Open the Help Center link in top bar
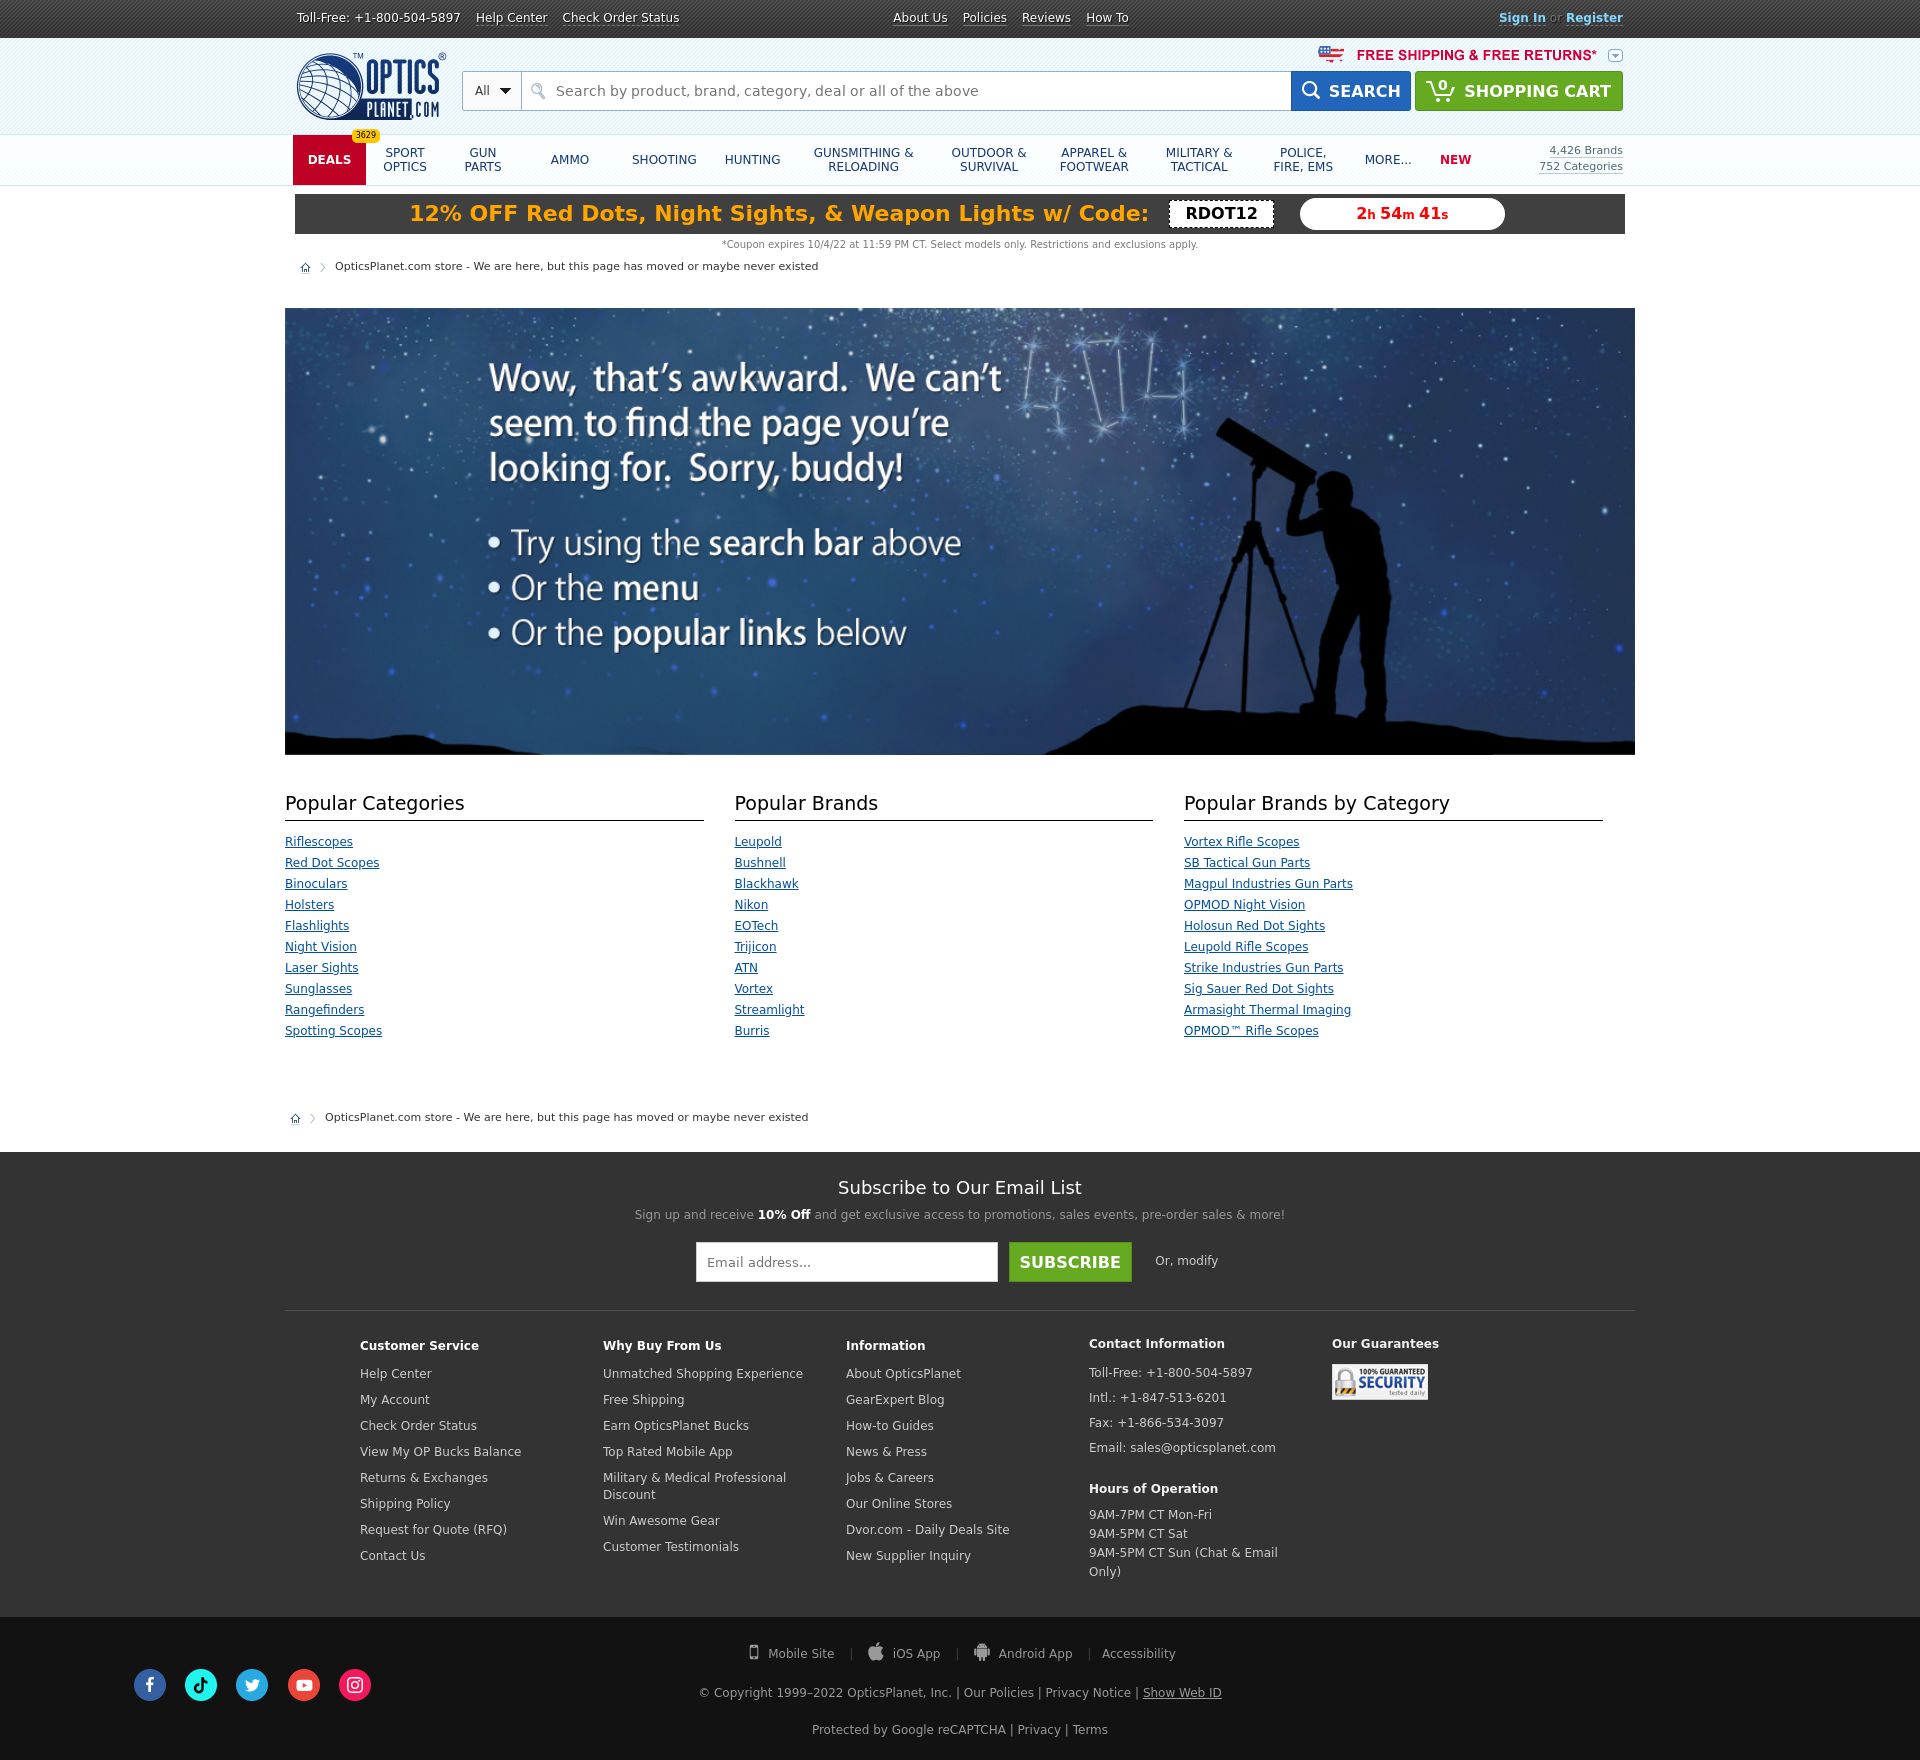The height and width of the screenshot is (1760, 1920). (511, 18)
